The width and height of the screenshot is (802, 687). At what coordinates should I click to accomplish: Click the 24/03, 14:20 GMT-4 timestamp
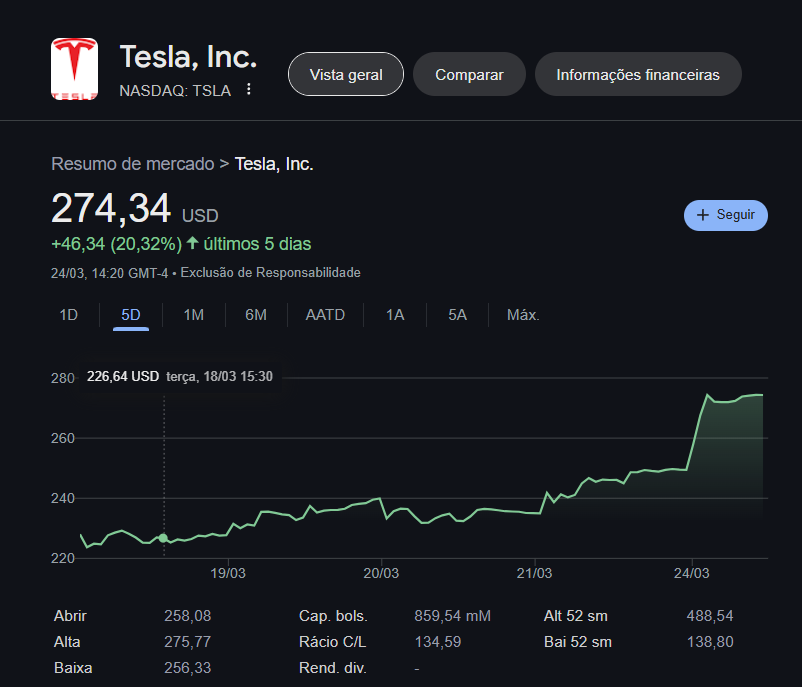109,273
